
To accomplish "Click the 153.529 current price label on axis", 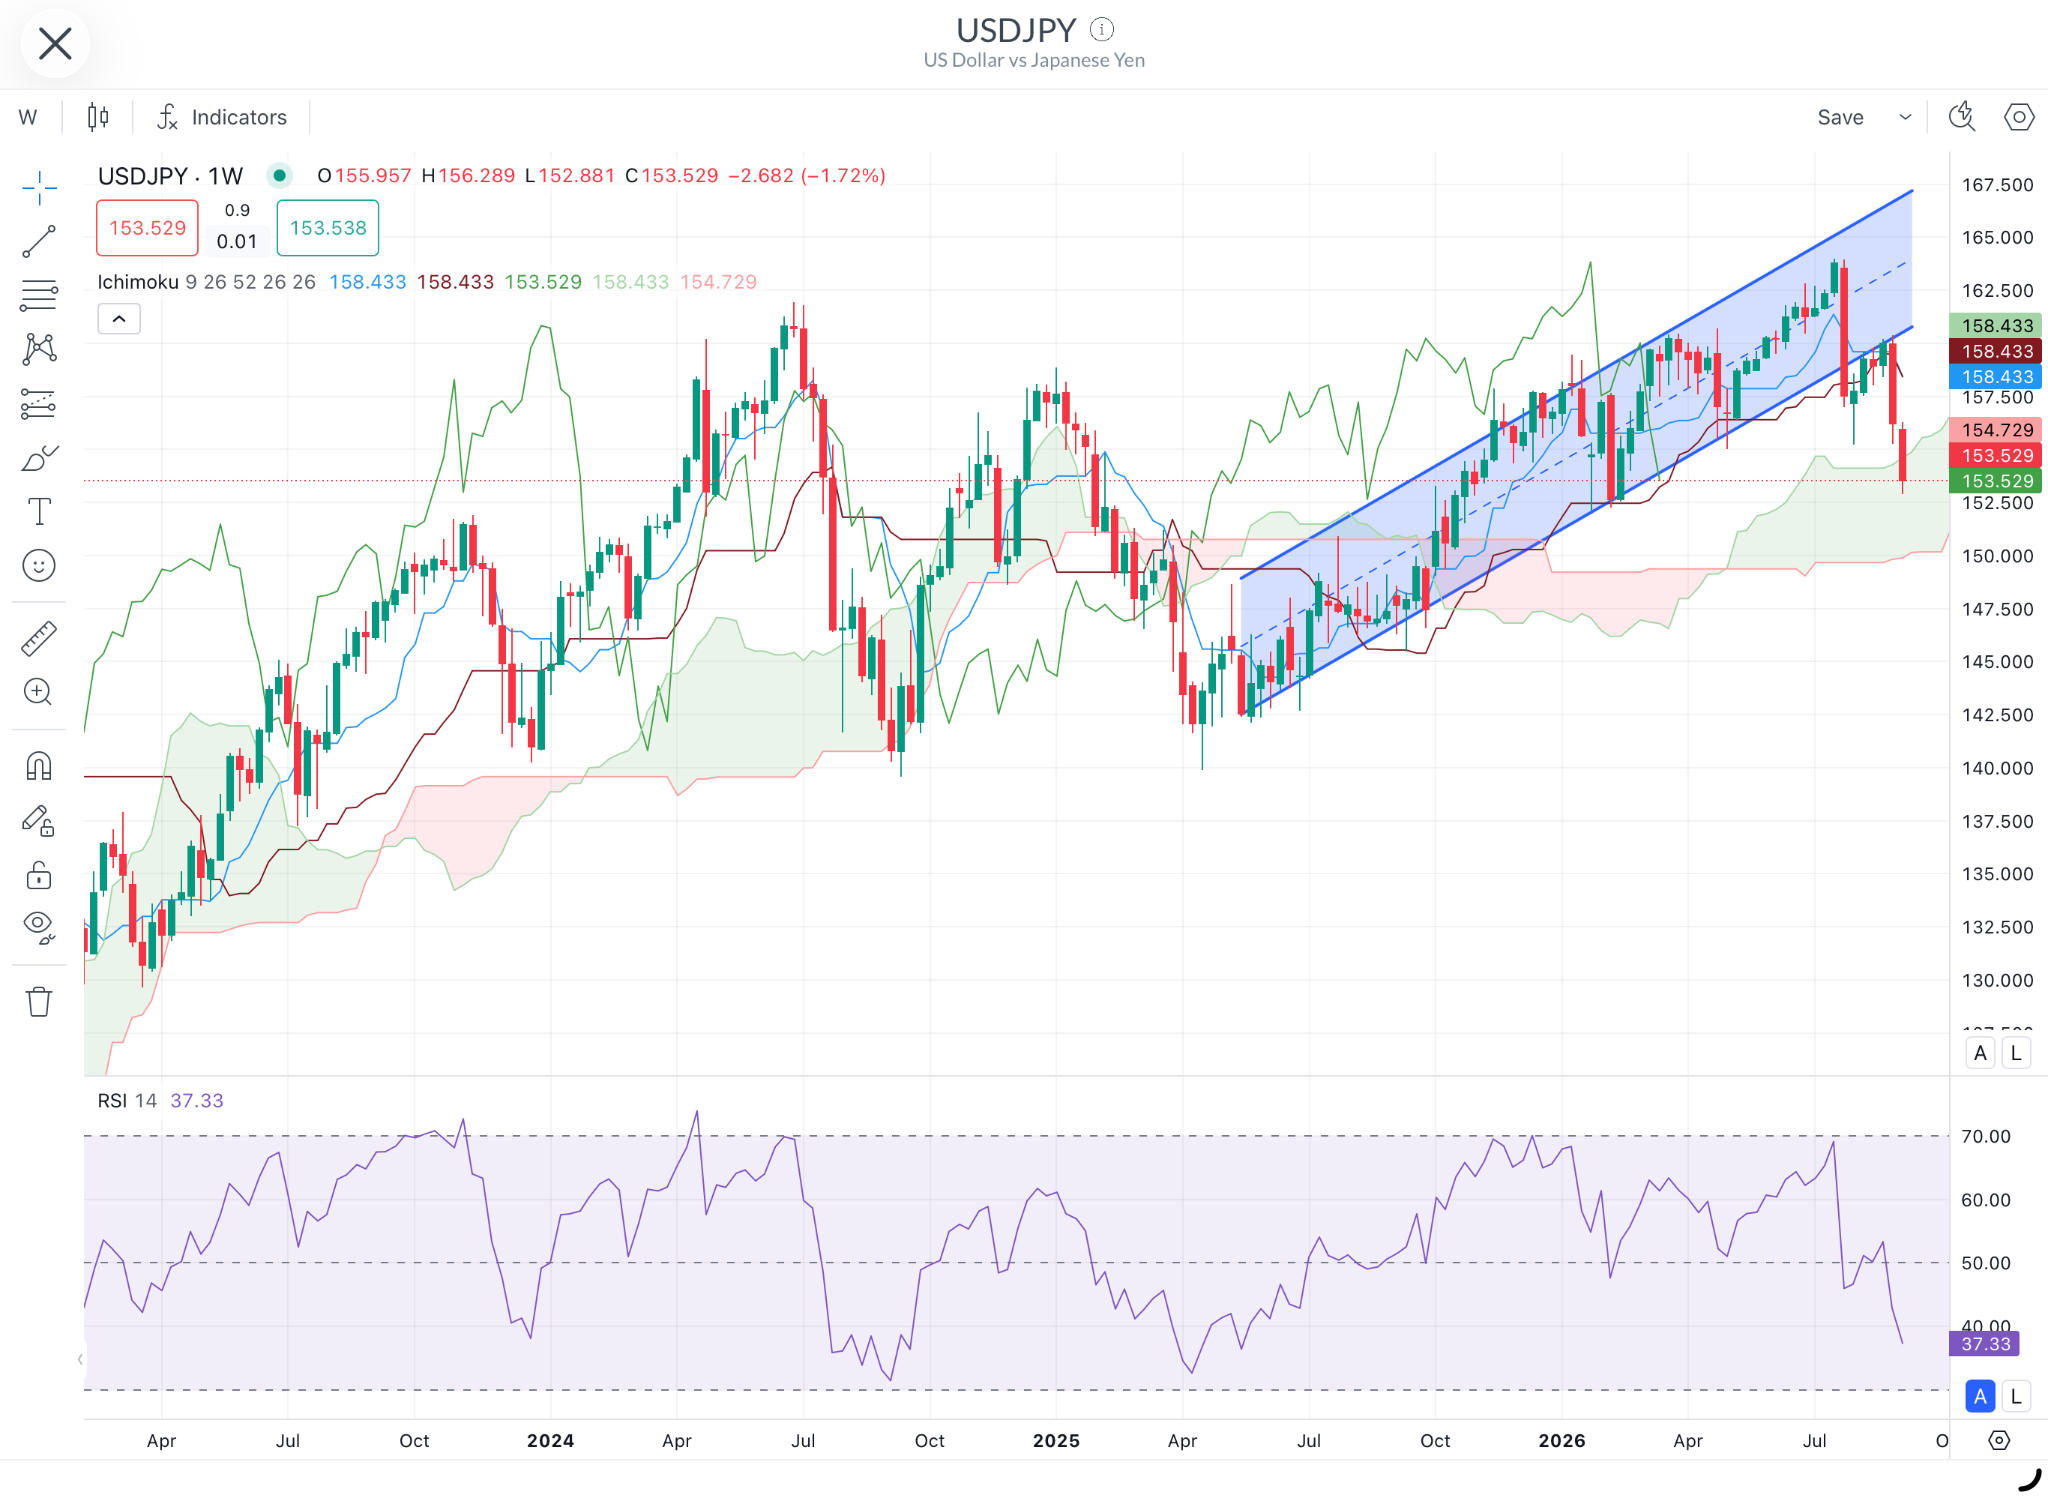I will click(1996, 456).
